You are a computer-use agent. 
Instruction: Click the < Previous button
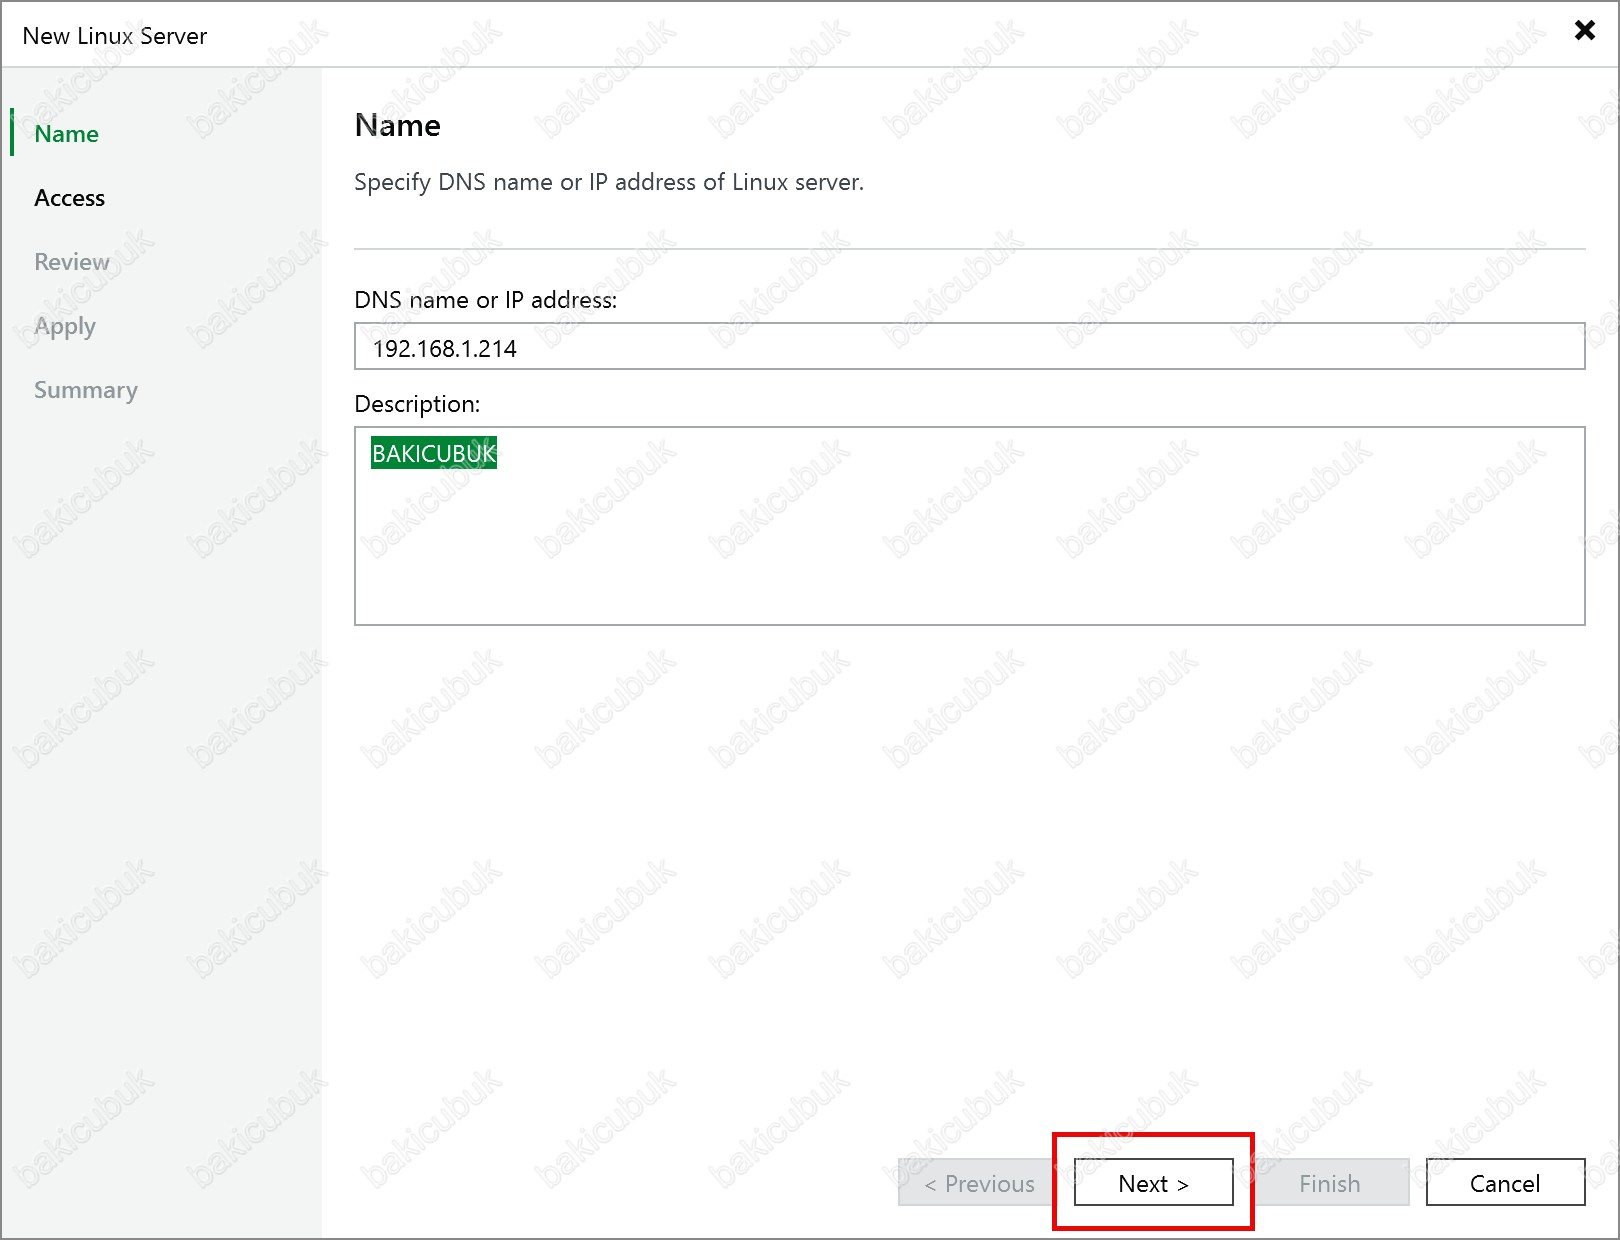coord(978,1183)
